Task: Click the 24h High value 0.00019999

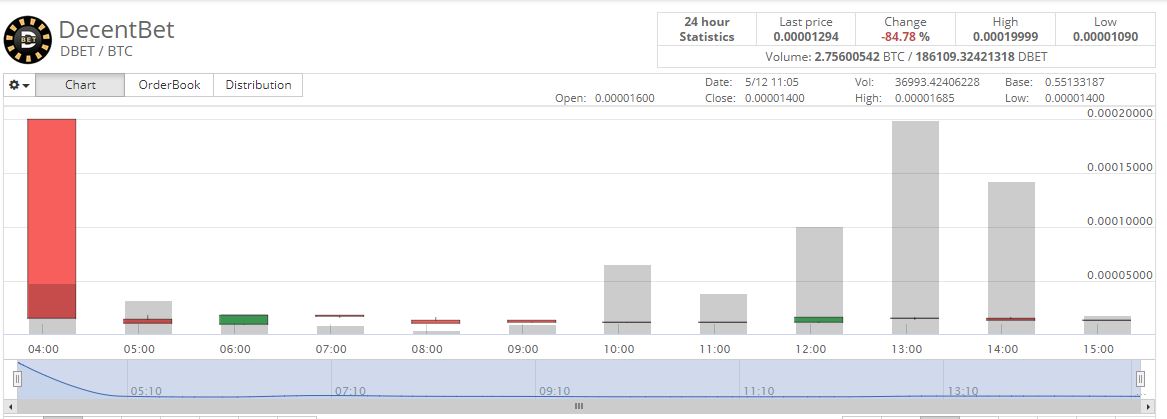Action: [1005, 36]
